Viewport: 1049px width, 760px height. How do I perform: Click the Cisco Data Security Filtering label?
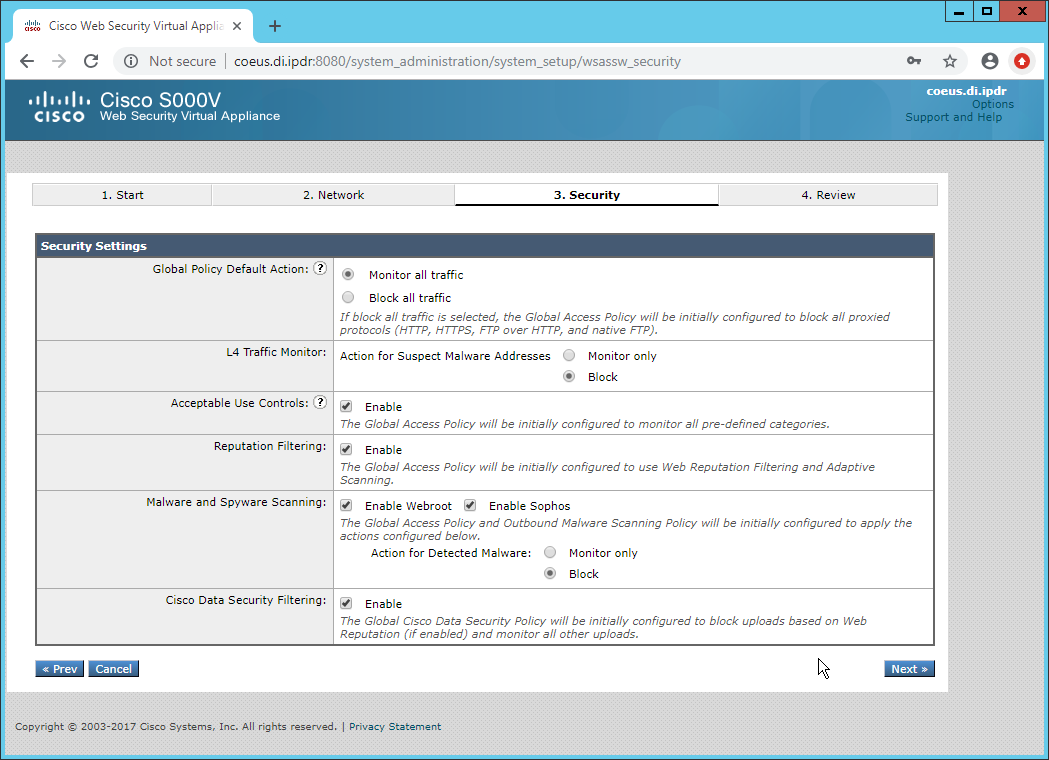tap(246, 600)
